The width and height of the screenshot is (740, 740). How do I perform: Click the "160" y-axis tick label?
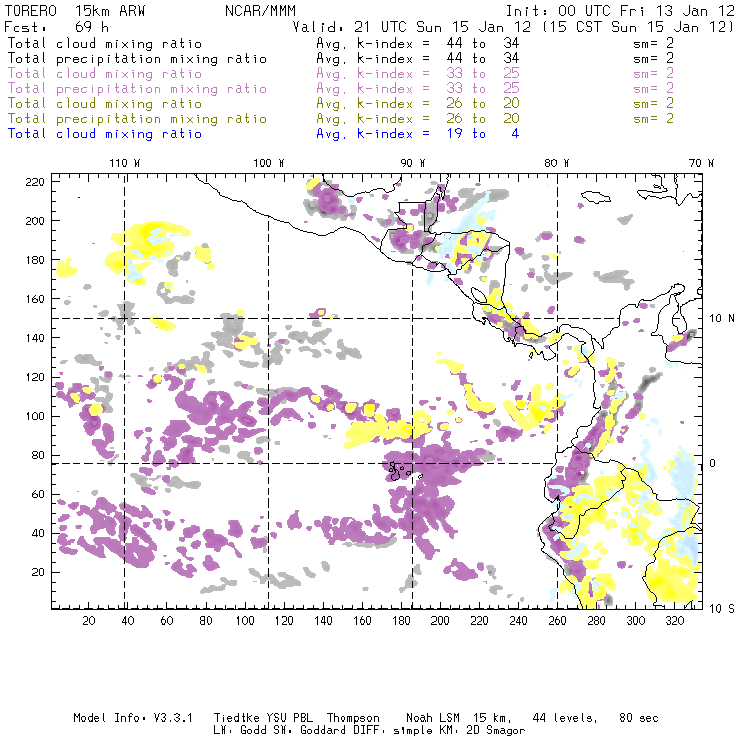(x=35, y=299)
